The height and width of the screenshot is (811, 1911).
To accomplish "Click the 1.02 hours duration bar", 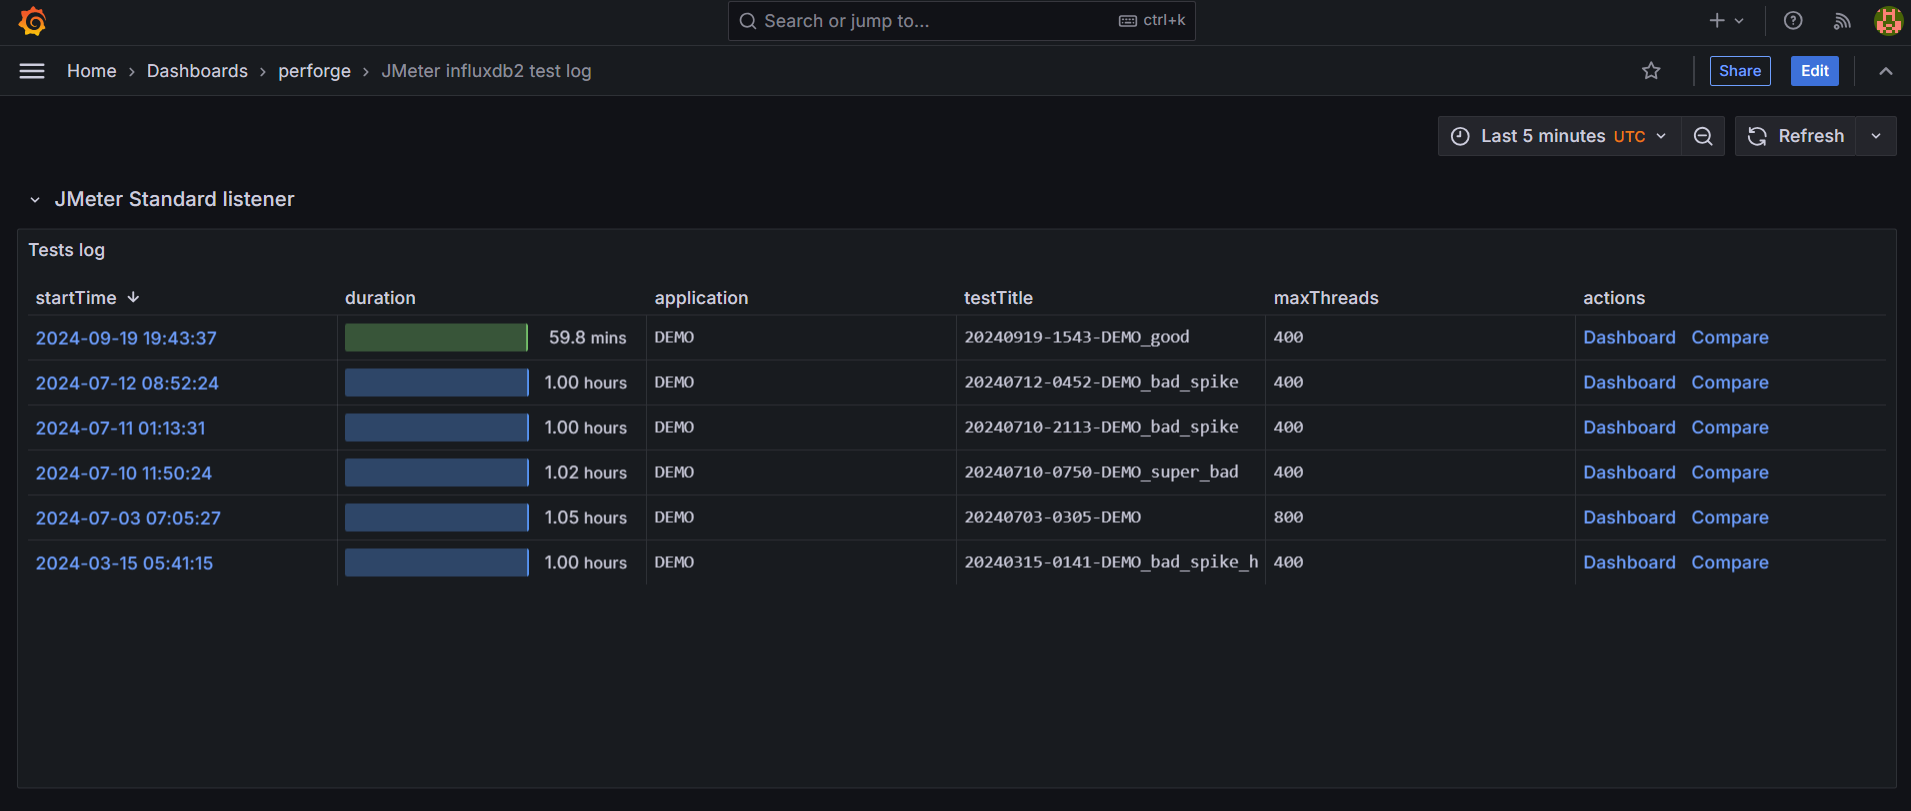I will (x=436, y=473).
